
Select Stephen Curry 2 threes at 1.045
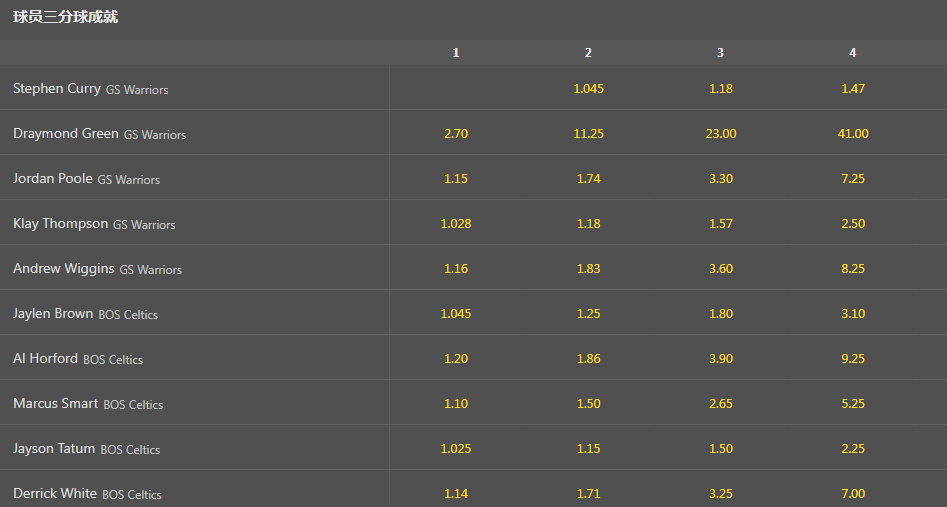point(588,89)
